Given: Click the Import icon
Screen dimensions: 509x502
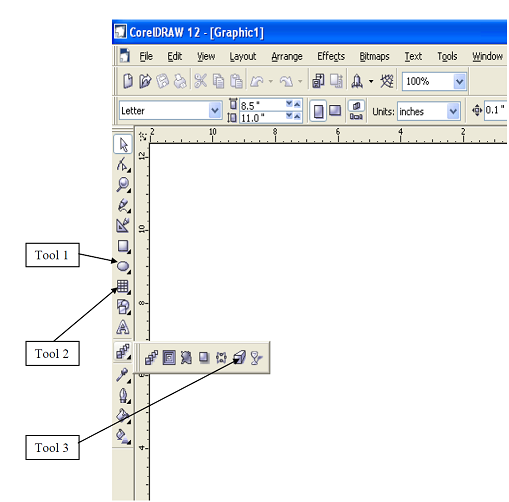Looking at the screenshot, I should coord(318,81).
